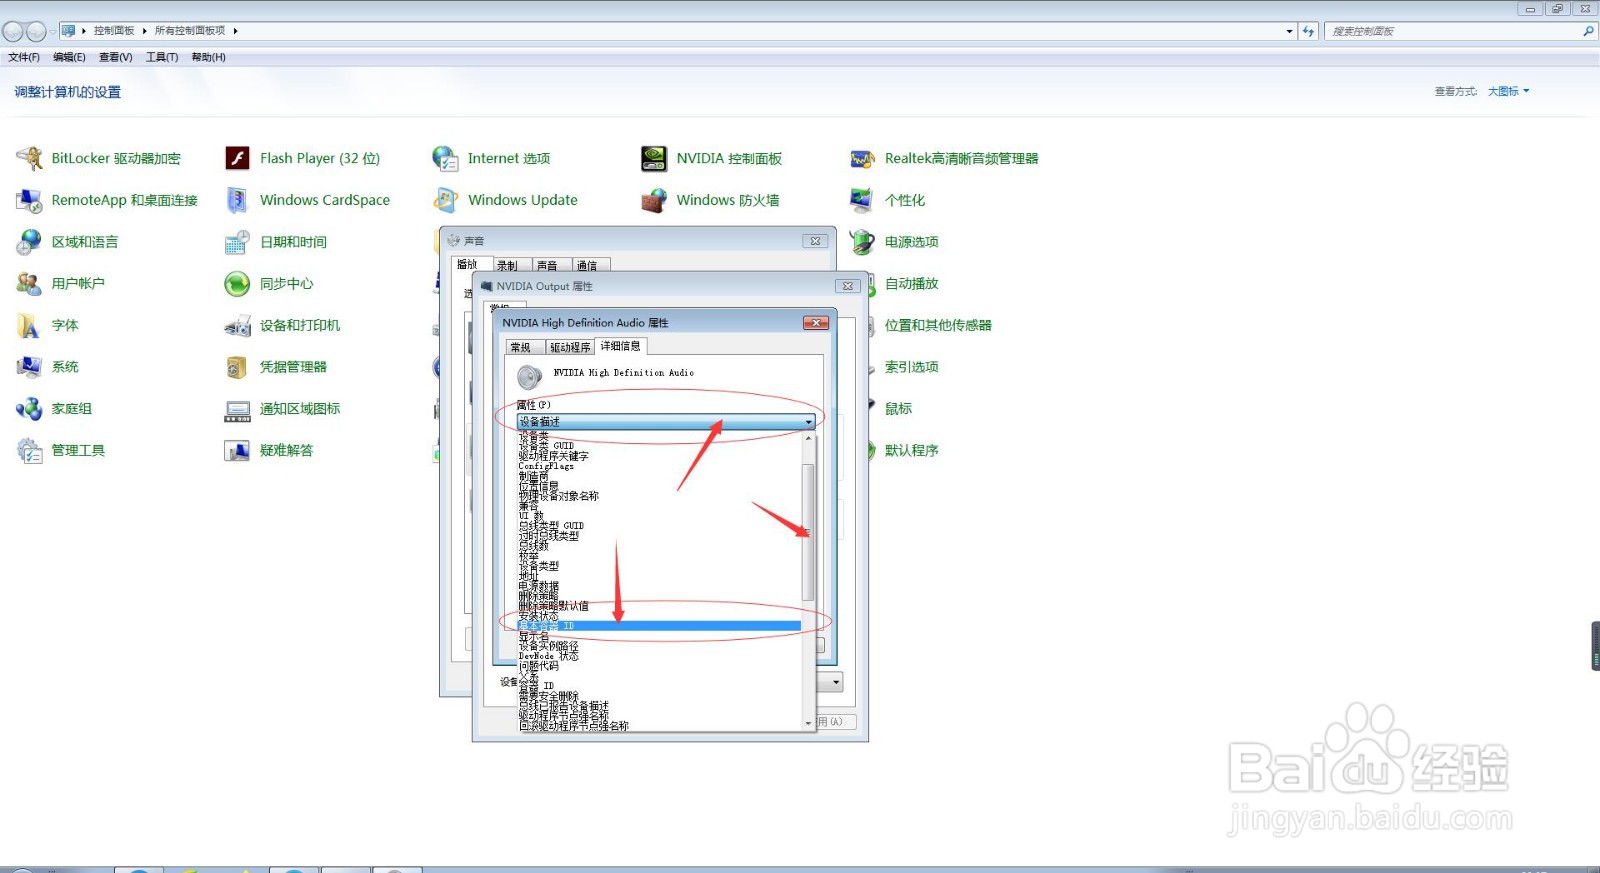Open Realtek高清晰音频管理器
The height and width of the screenshot is (873, 1600).
[x=944, y=158]
